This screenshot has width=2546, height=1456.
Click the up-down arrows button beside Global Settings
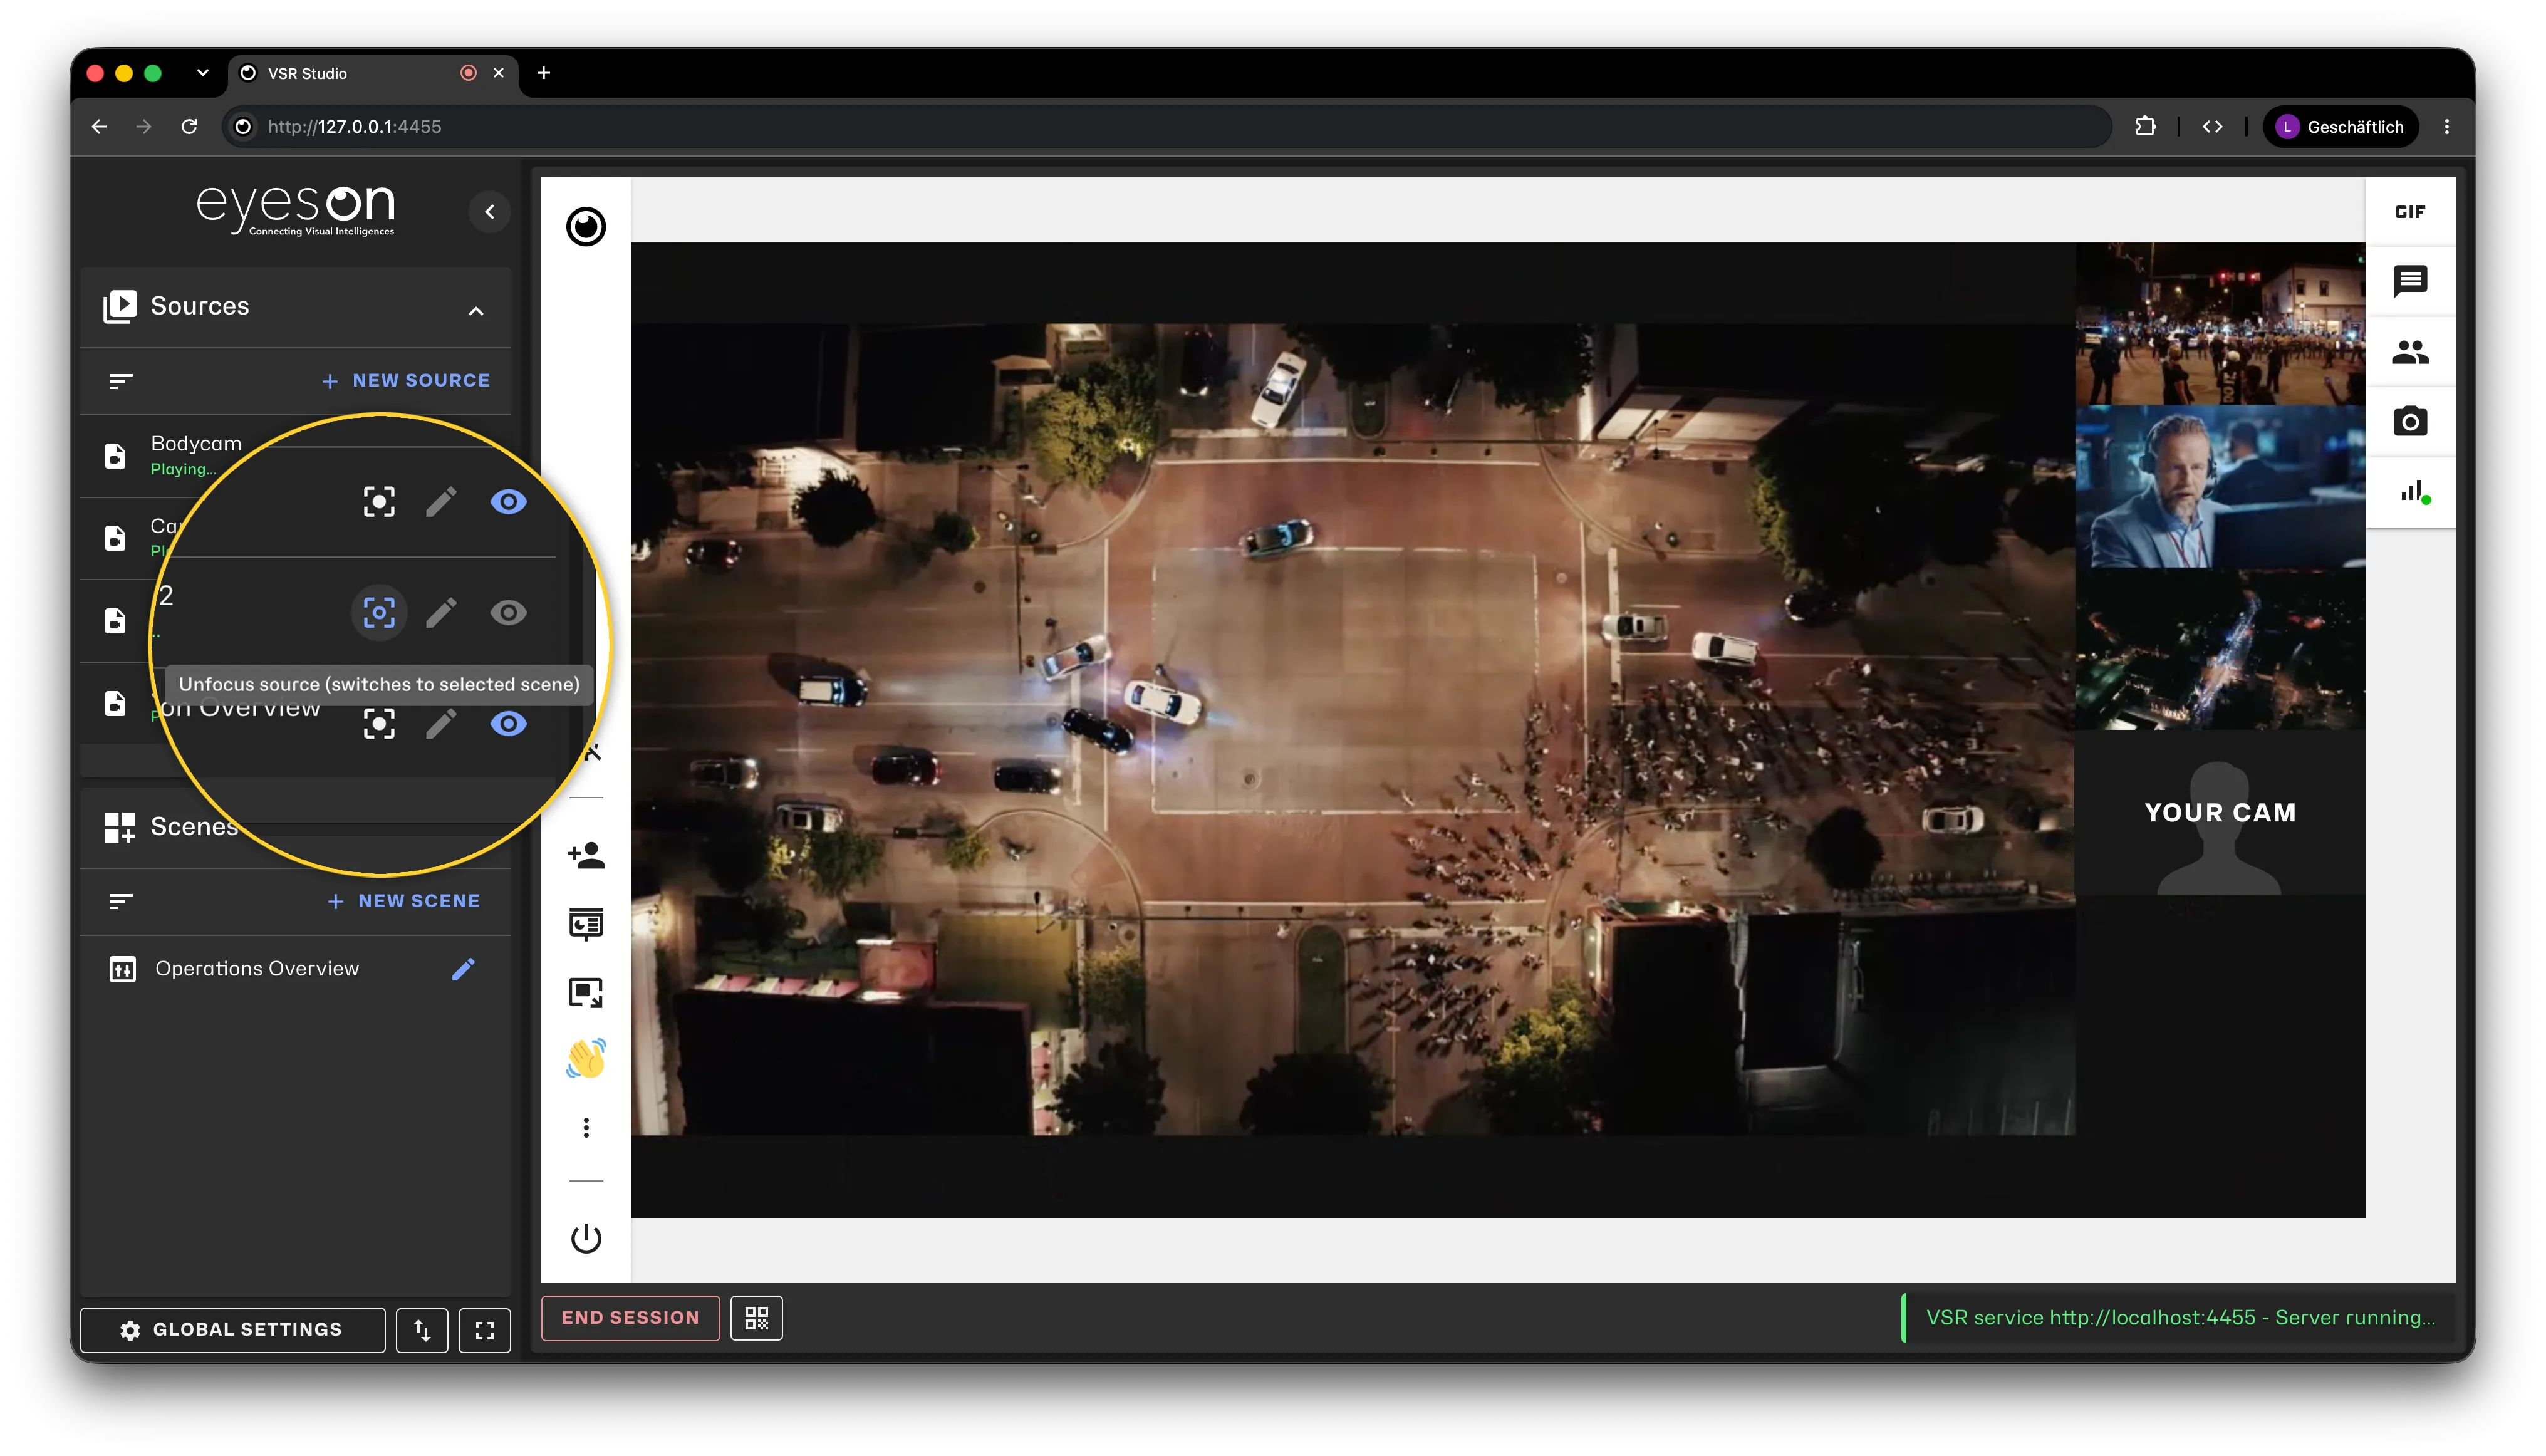point(422,1330)
